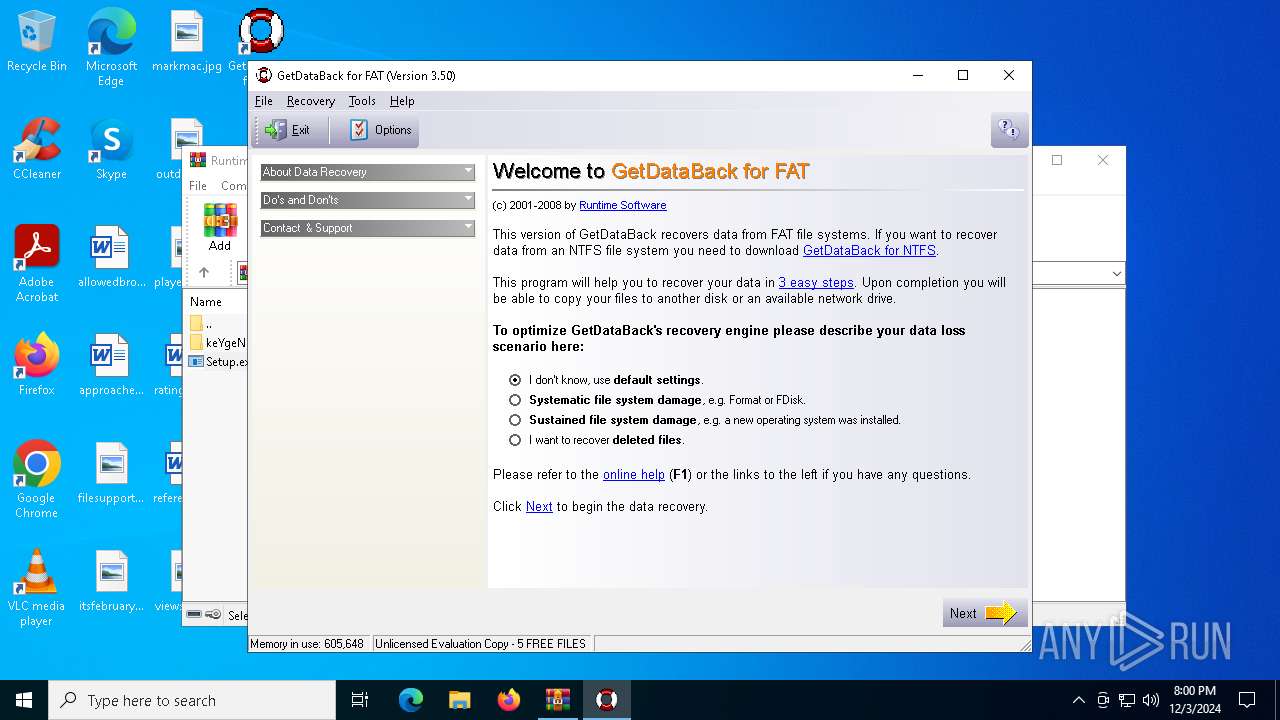Open the Options toolbar button
This screenshot has height=720, width=1280.
point(380,130)
